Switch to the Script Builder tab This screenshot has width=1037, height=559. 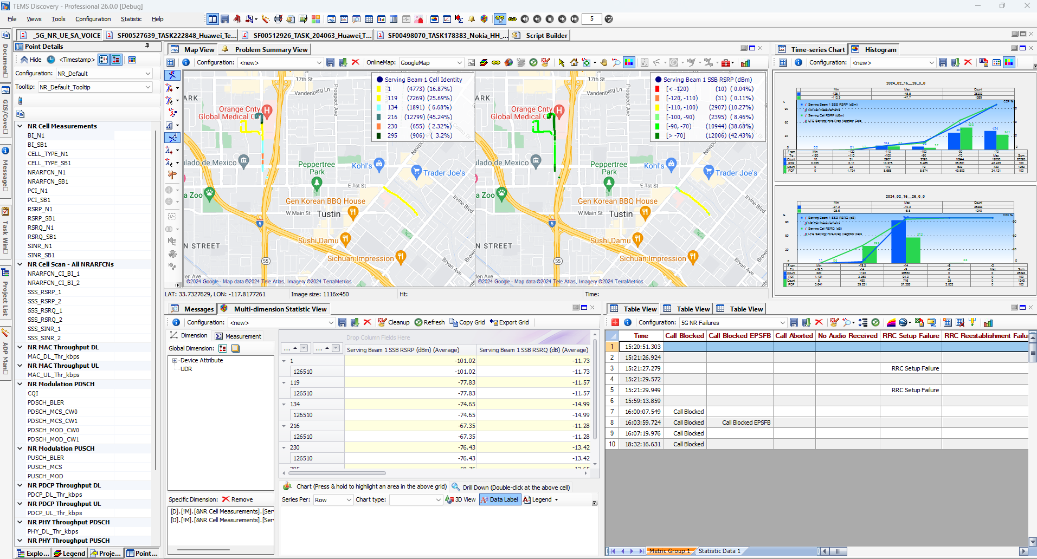pyautogui.click(x=540, y=36)
